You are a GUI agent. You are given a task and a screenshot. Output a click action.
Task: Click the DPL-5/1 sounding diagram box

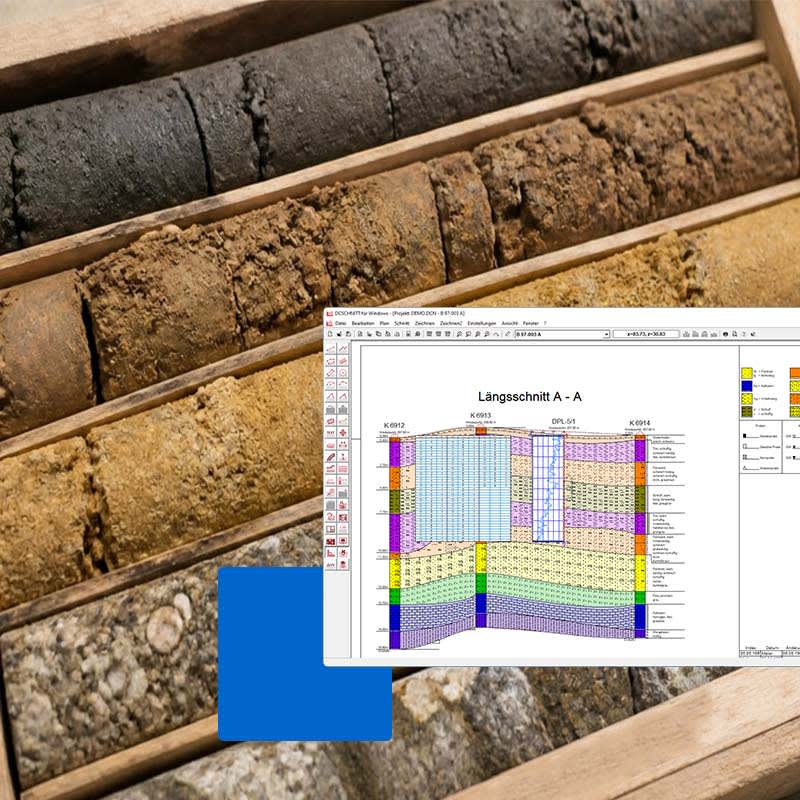(548, 488)
